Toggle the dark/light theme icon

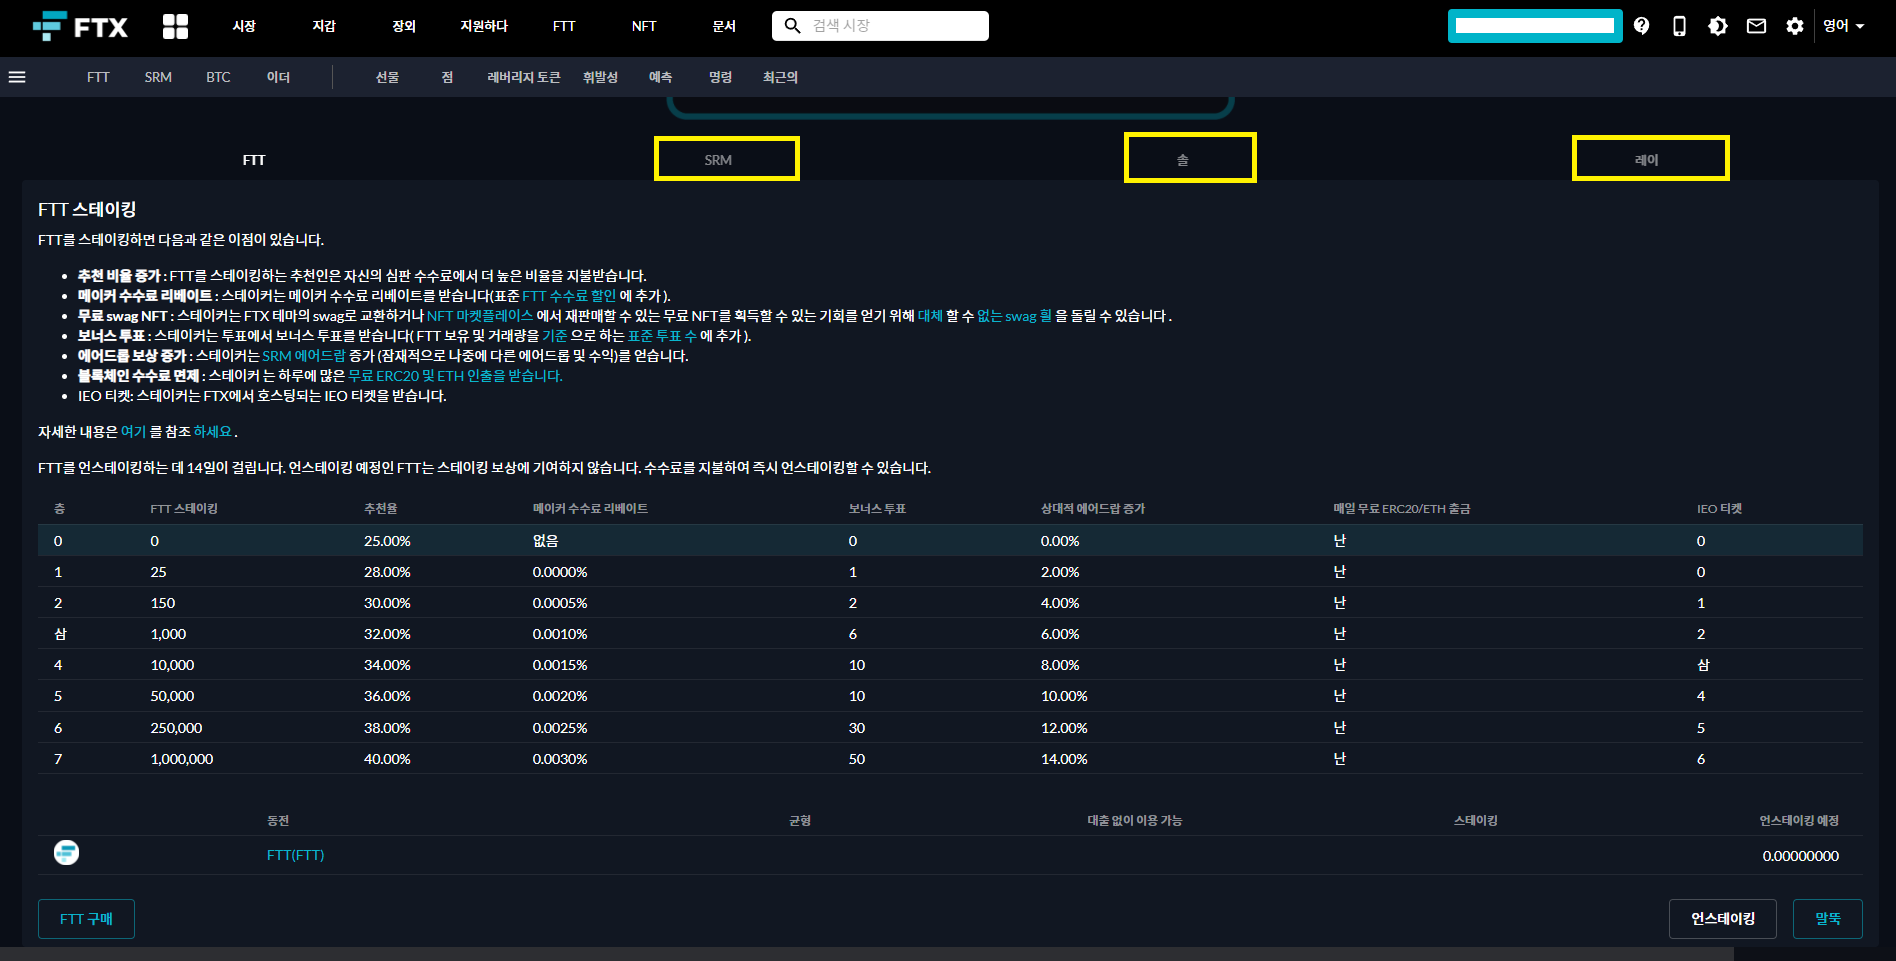pyautogui.click(x=1717, y=26)
